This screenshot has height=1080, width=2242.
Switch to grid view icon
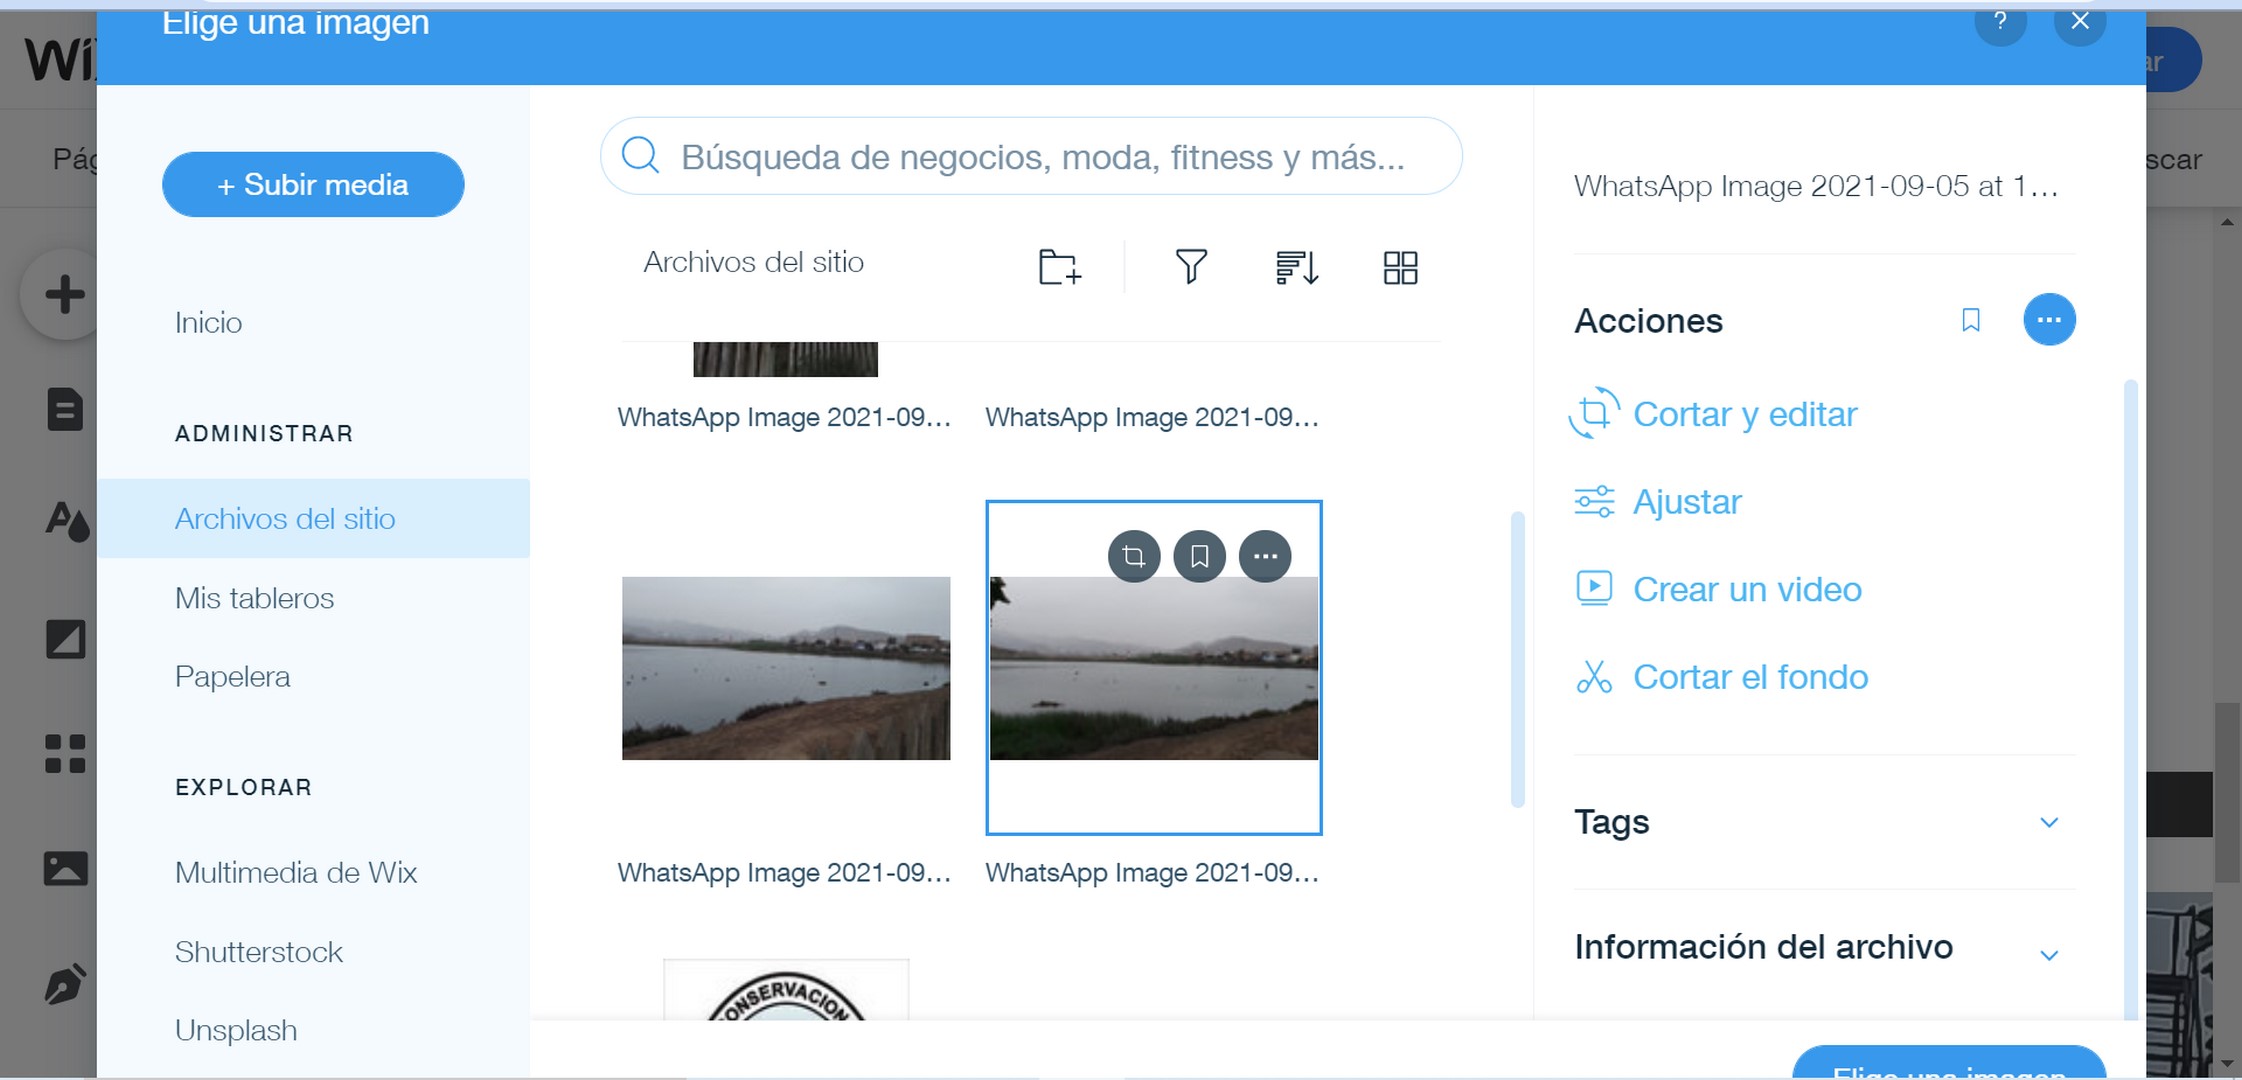coord(1400,267)
